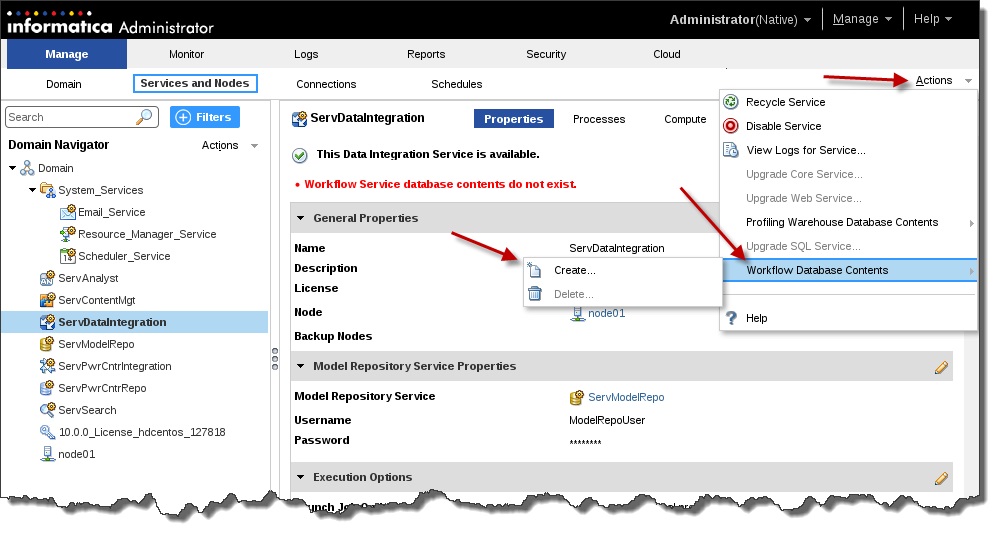The image size is (996, 535).
Task: Open the Connections sub-tab
Action: [x=326, y=84]
